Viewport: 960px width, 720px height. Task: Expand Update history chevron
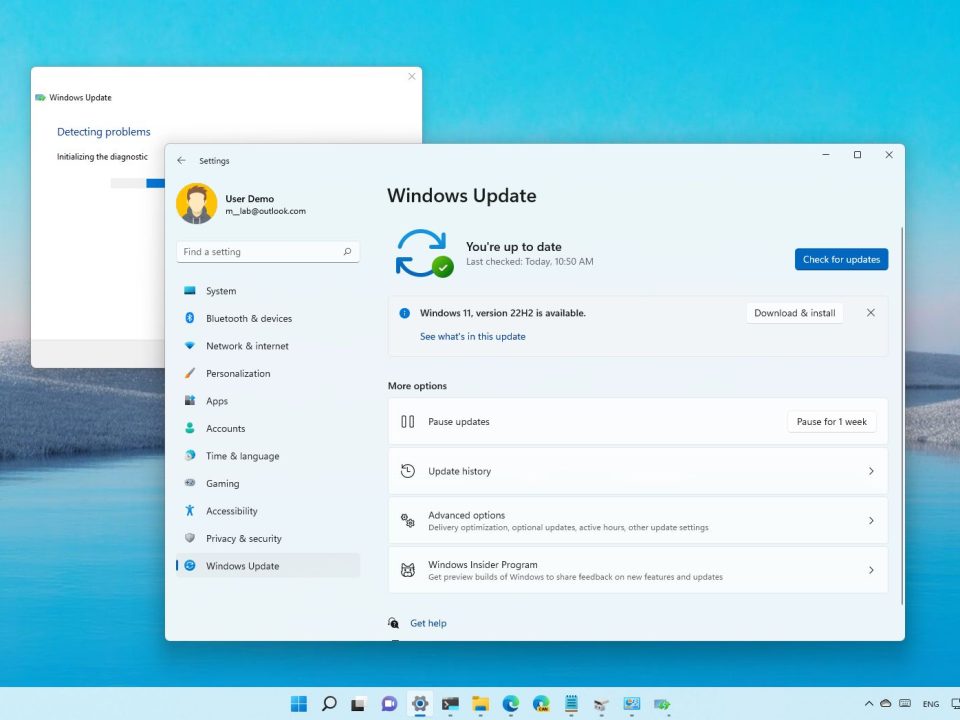(x=870, y=471)
